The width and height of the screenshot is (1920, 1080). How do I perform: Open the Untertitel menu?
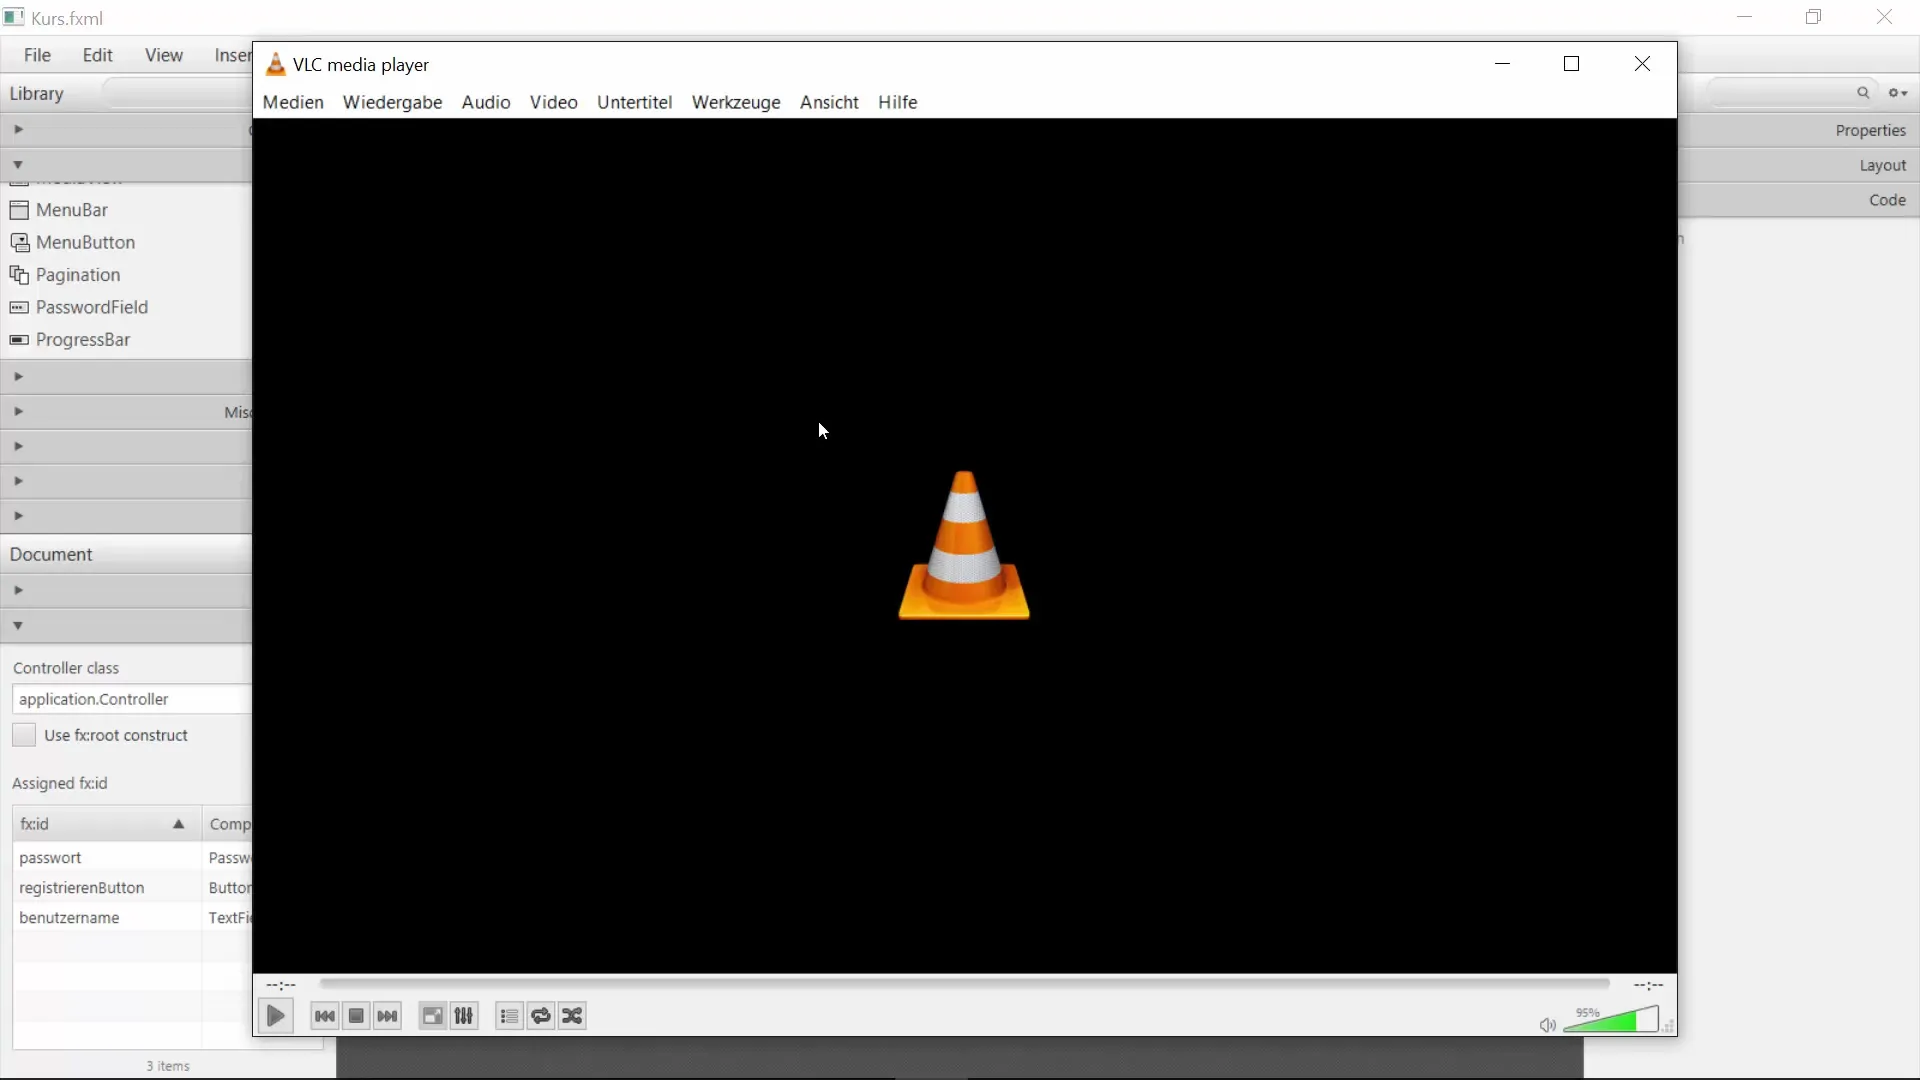634,102
